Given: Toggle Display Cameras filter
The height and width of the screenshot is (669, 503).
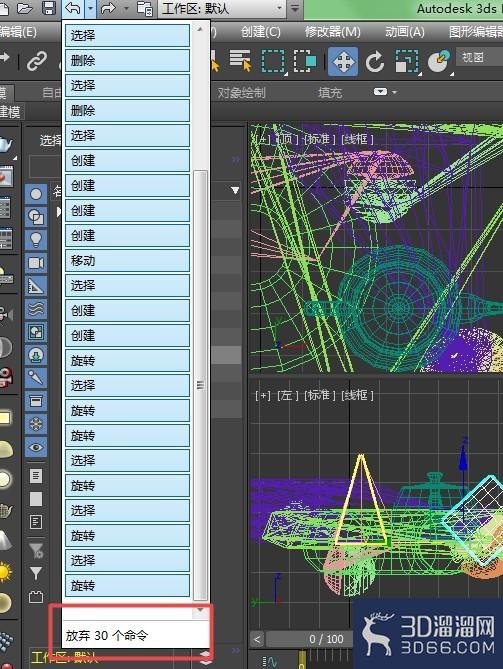Looking at the screenshot, I should click(36, 263).
